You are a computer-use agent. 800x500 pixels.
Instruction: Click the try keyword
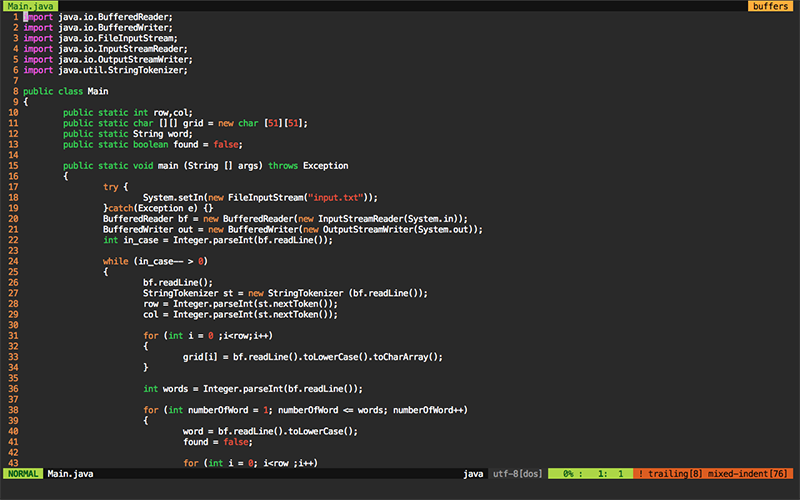110,187
